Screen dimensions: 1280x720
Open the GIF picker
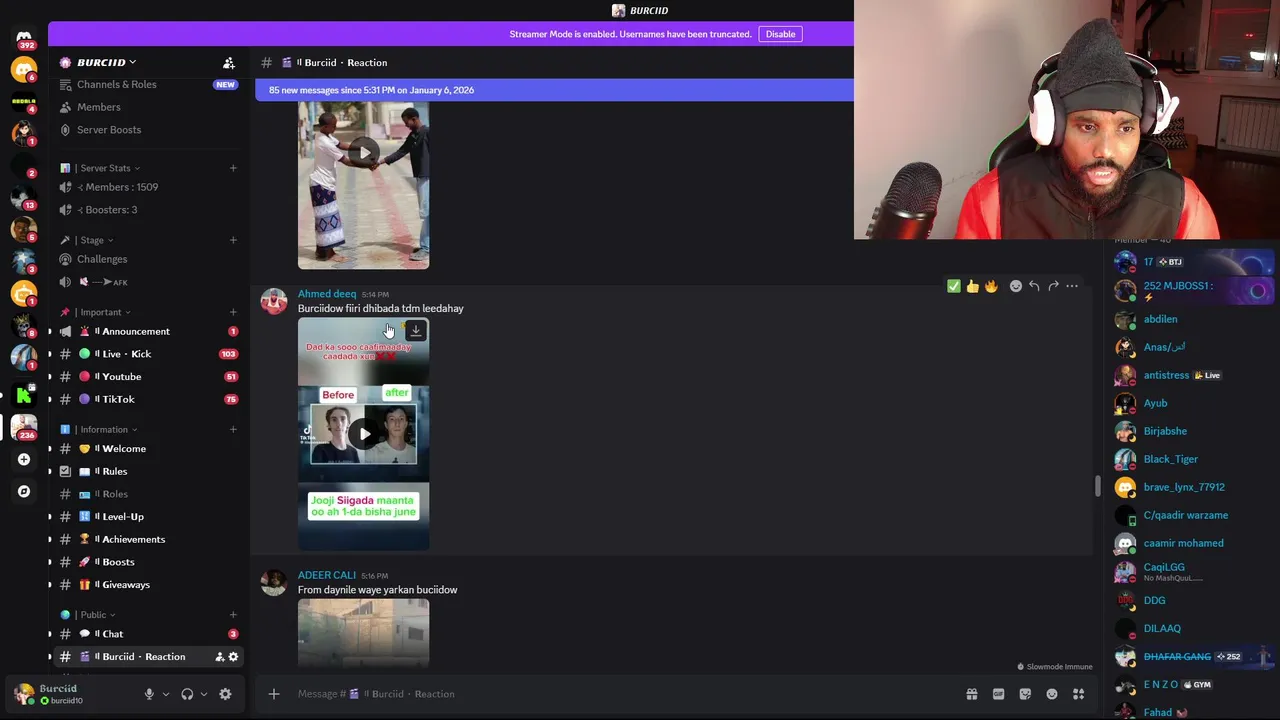click(998, 694)
